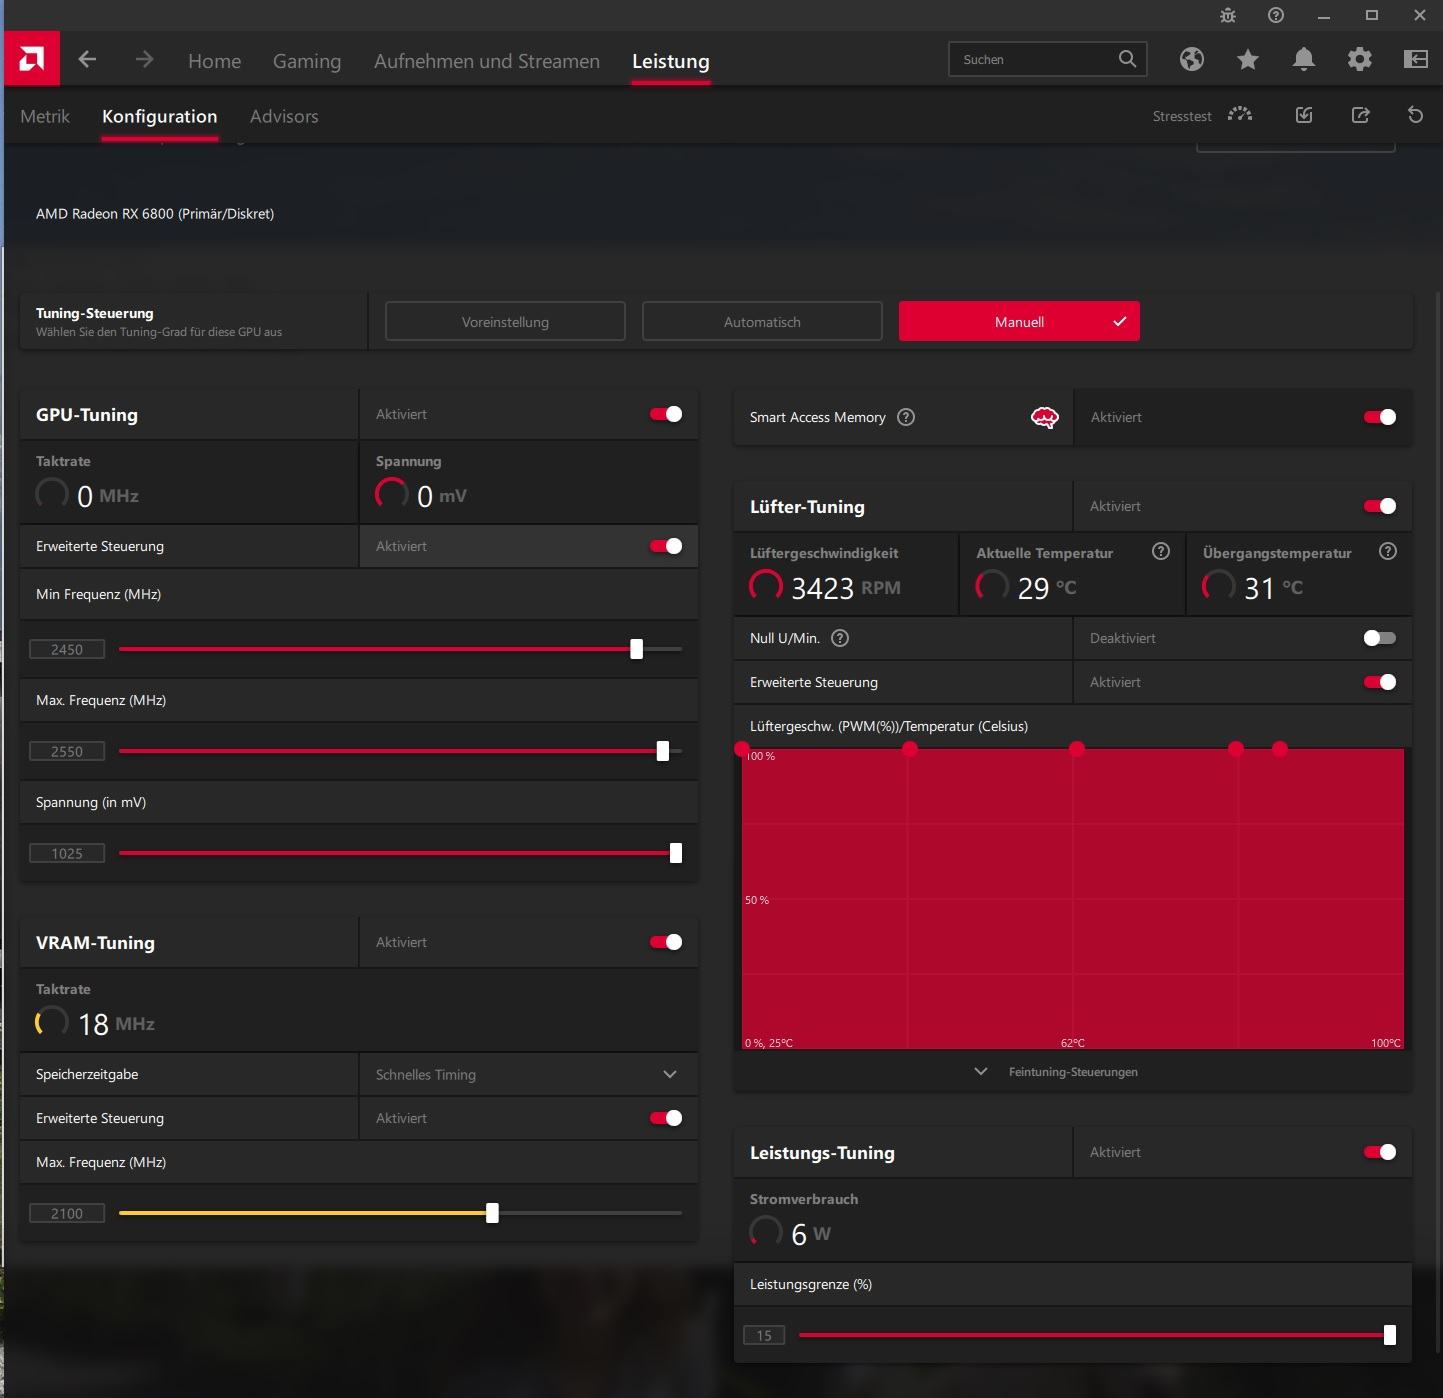
Task: Open settings gear icon
Action: tap(1359, 59)
